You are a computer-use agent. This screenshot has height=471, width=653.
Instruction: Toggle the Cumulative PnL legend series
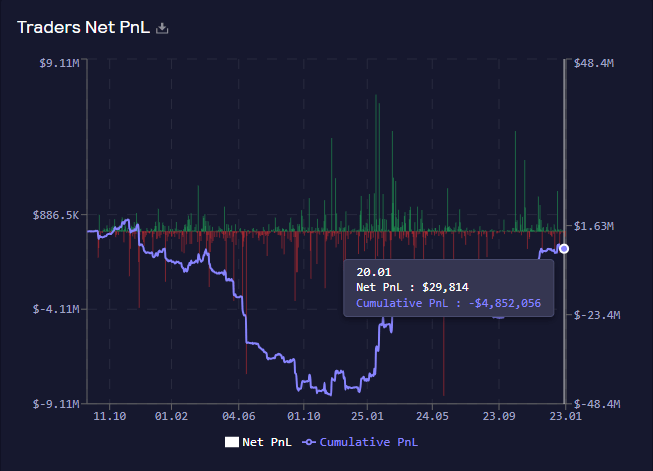[360, 442]
